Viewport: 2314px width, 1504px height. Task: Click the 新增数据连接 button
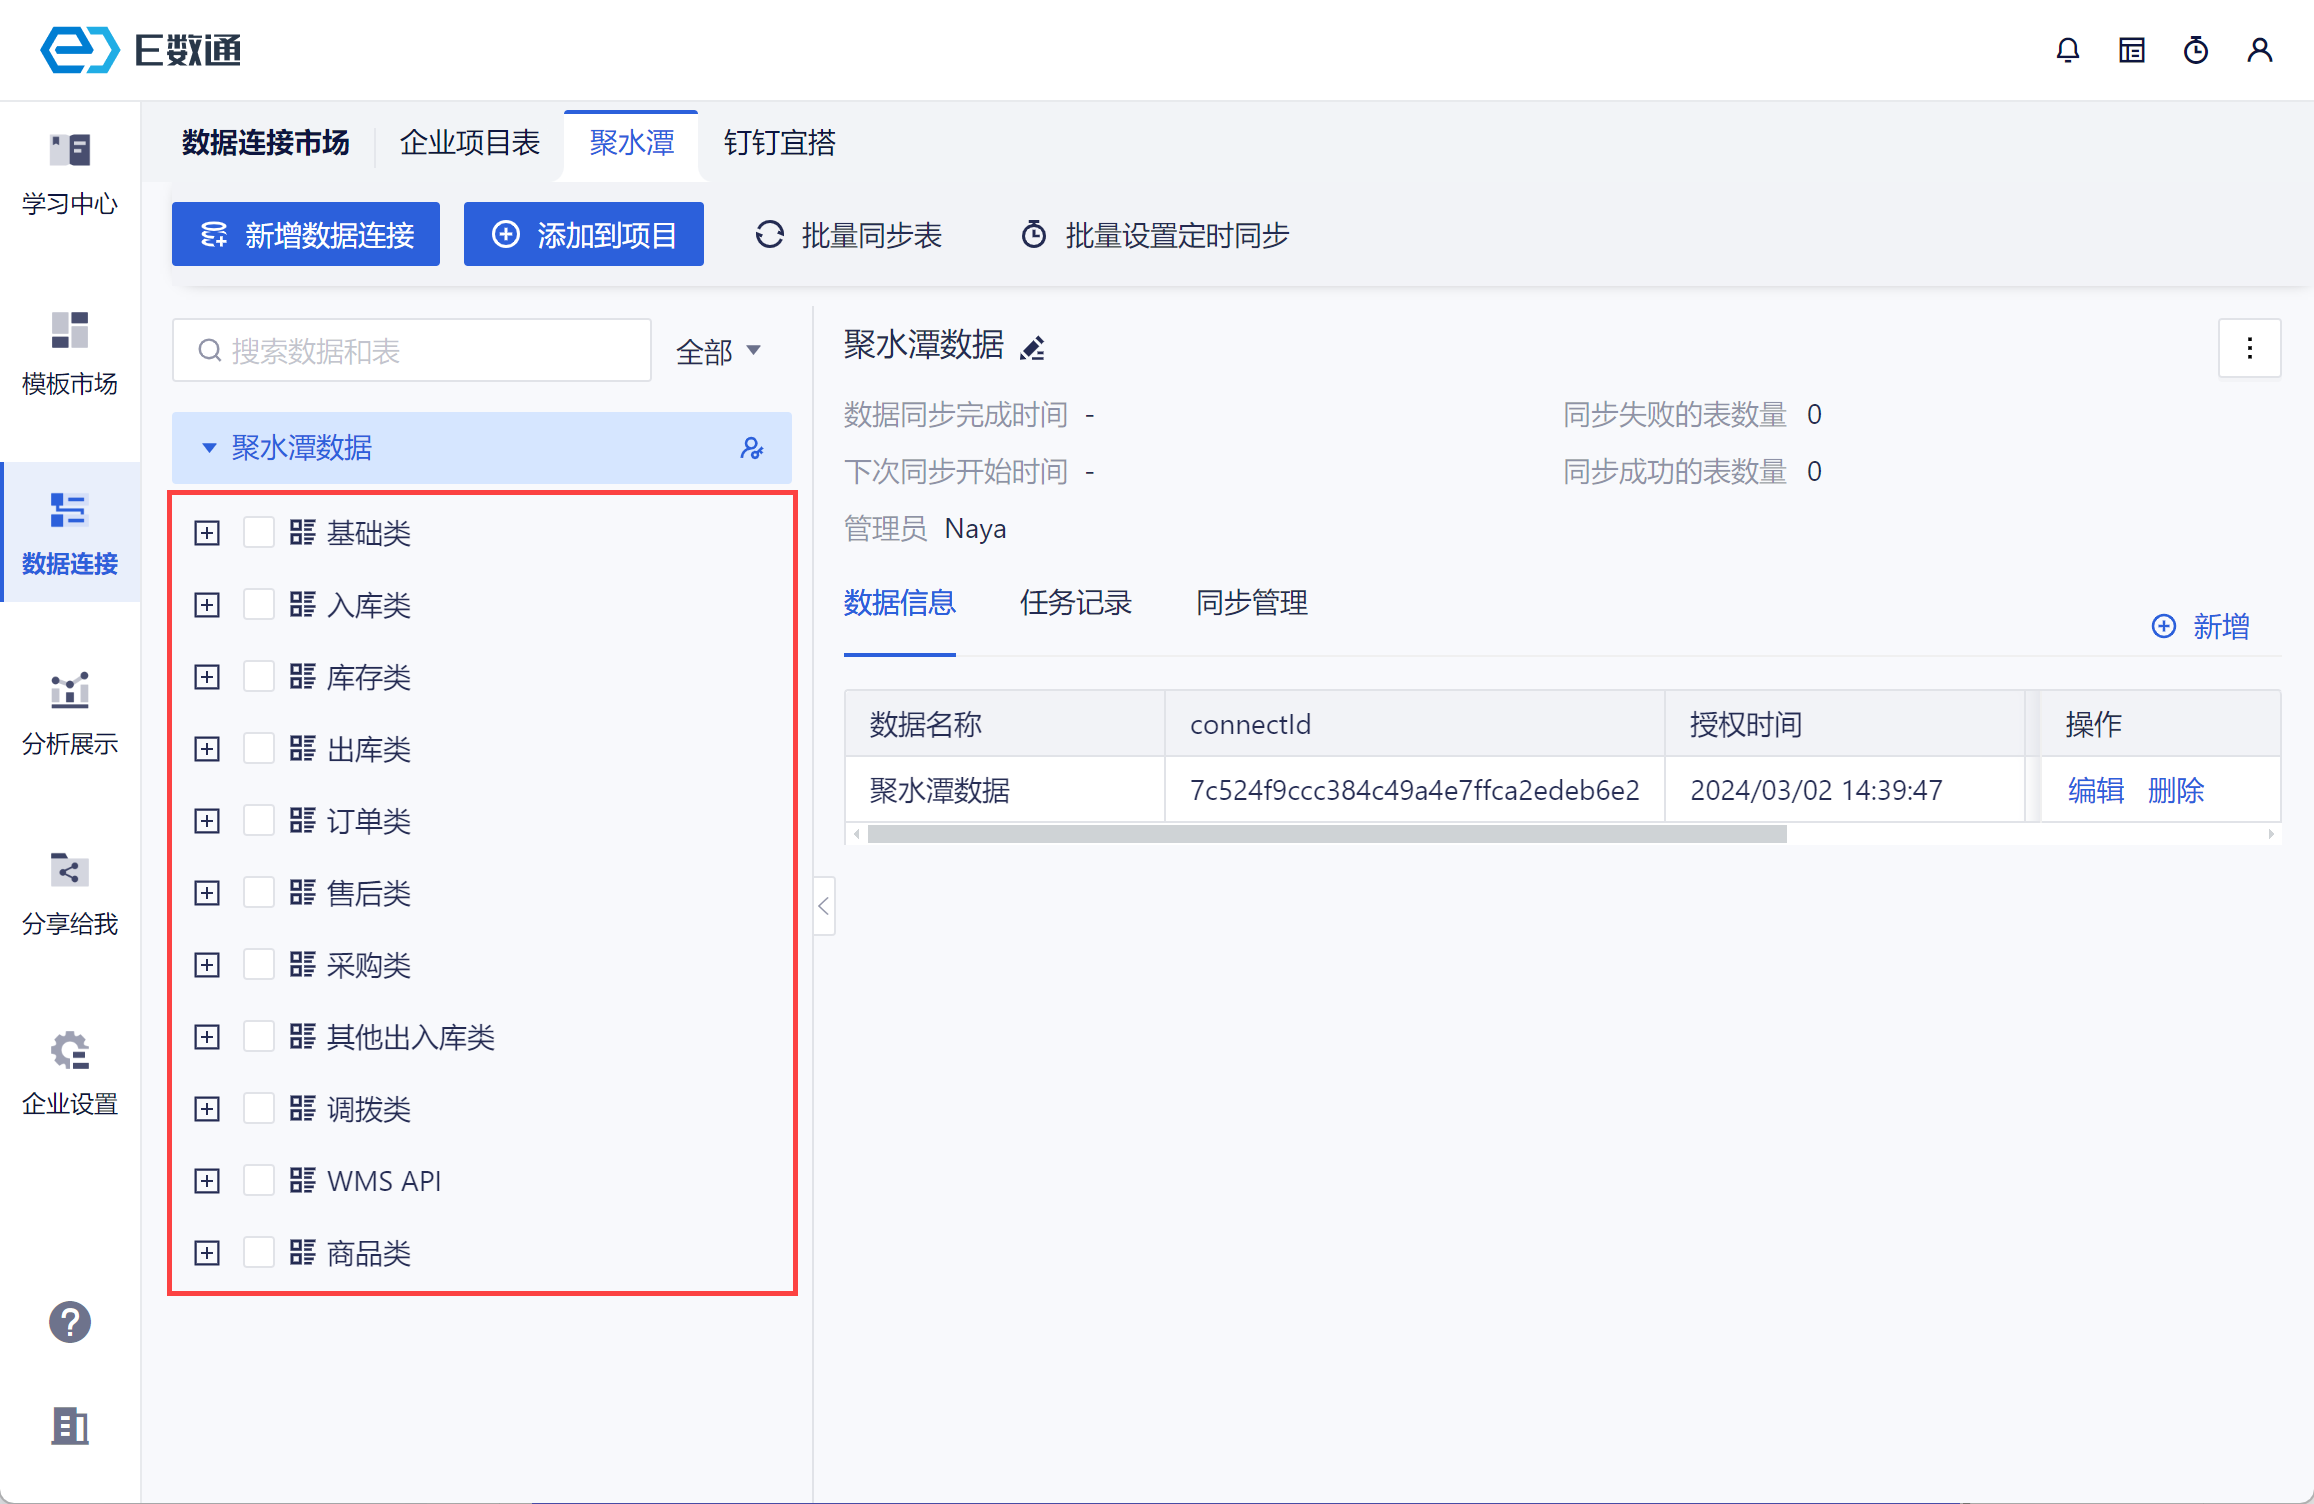coord(306,235)
